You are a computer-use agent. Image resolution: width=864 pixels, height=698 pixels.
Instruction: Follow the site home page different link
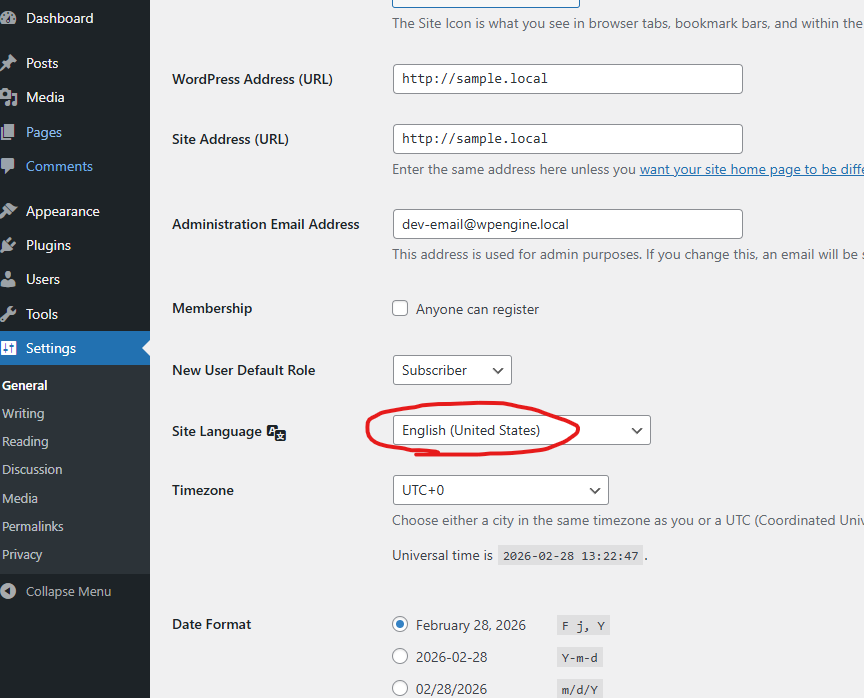click(x=750, y=170)
